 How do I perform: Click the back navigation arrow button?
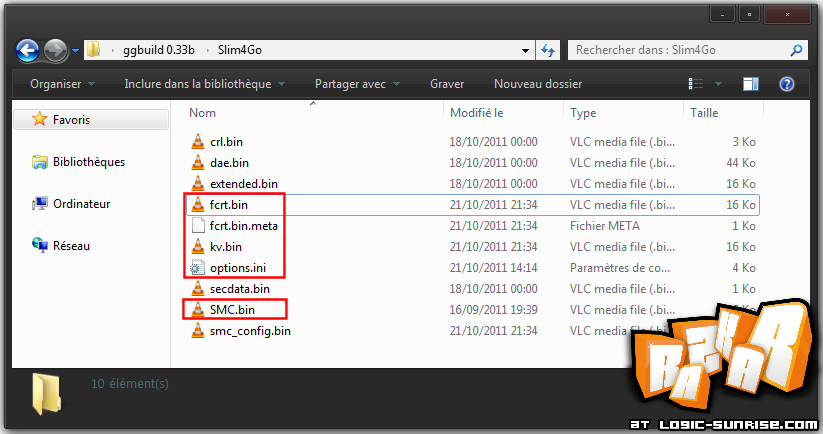28,49
